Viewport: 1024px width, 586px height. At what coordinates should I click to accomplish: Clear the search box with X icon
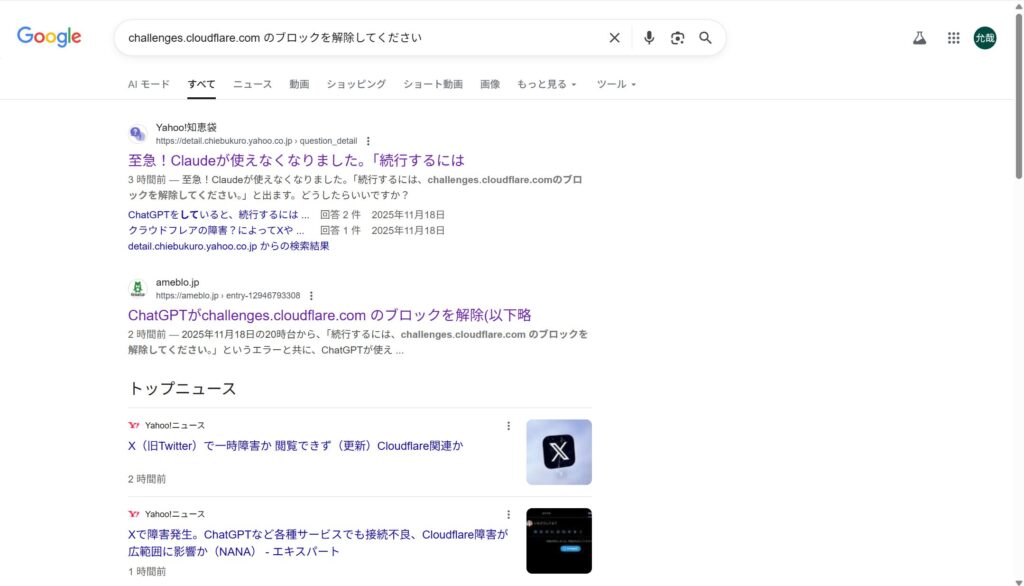coord(615,38)
